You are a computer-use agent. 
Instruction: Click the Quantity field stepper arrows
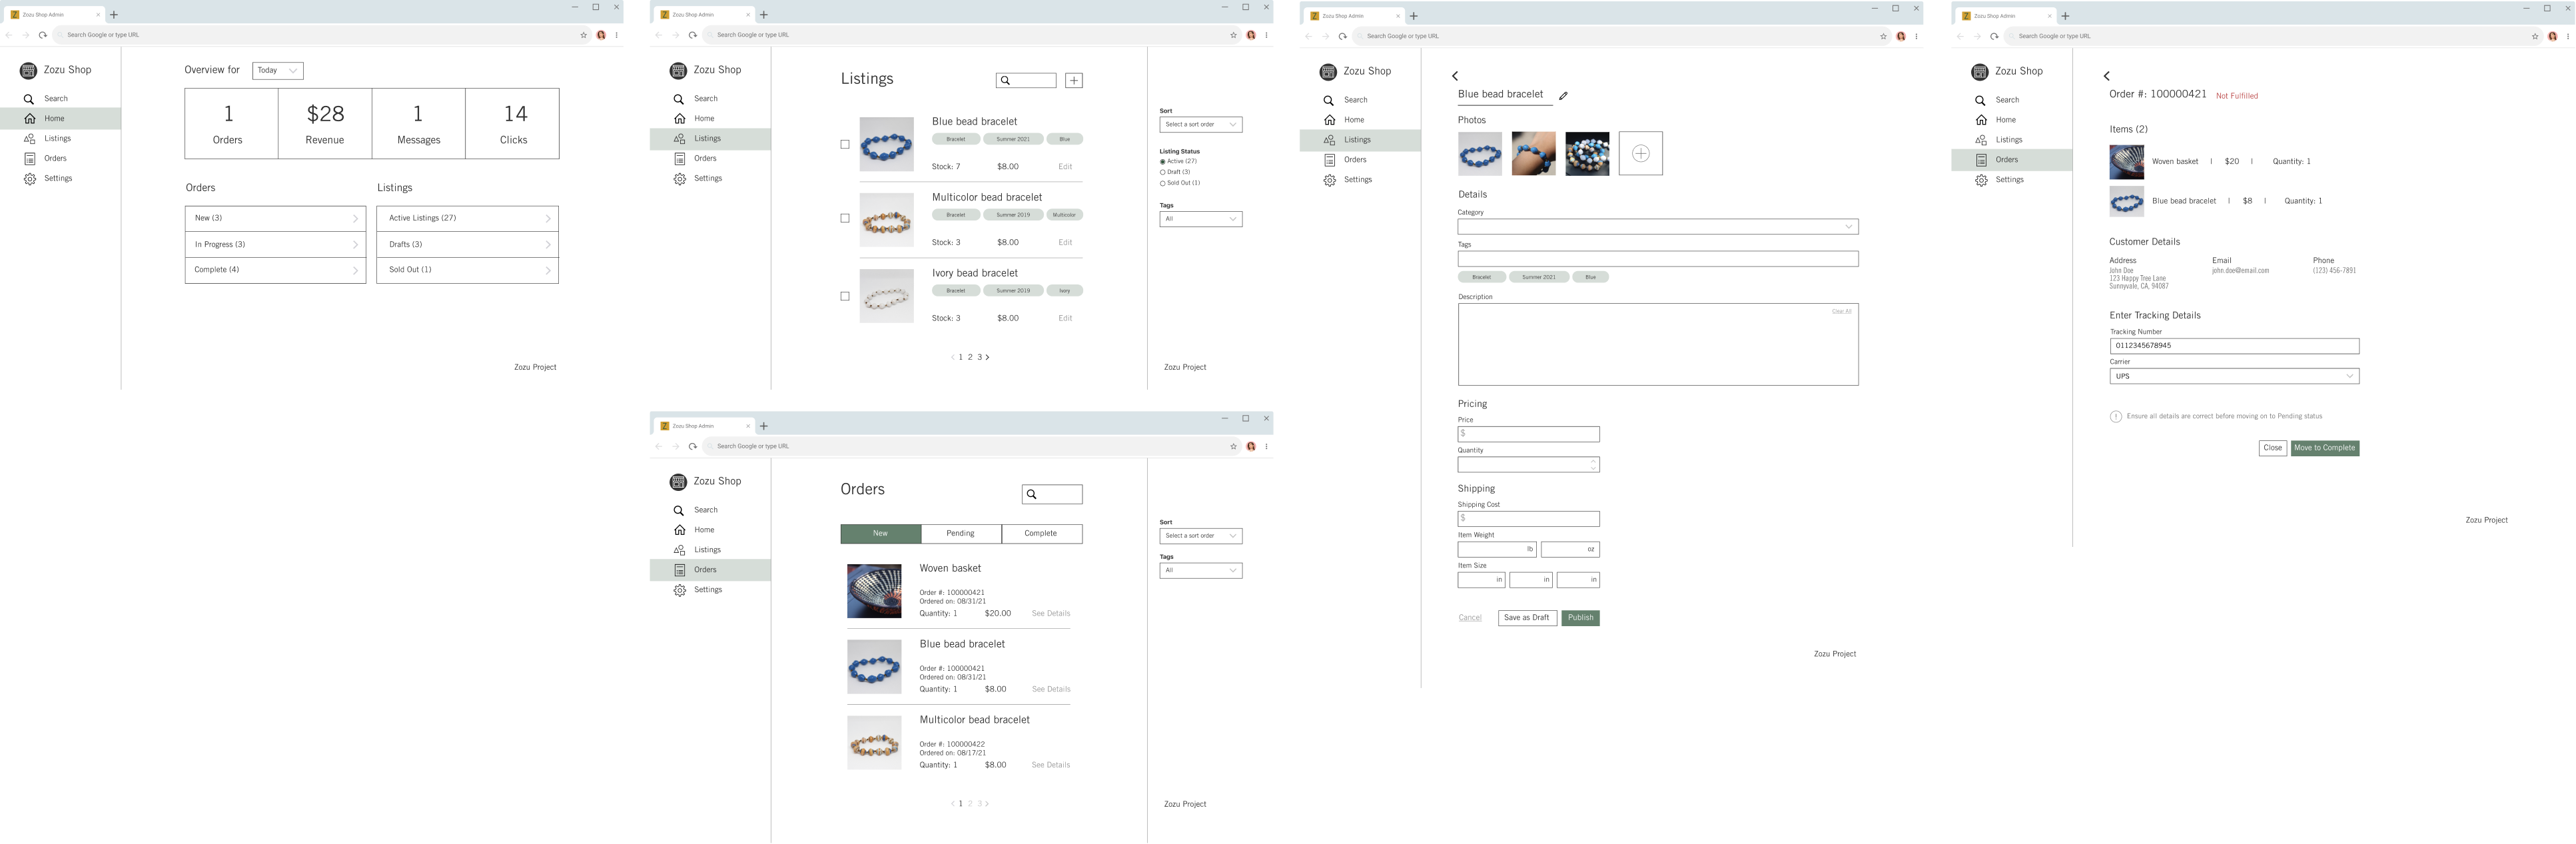(x=1593, y=464)
